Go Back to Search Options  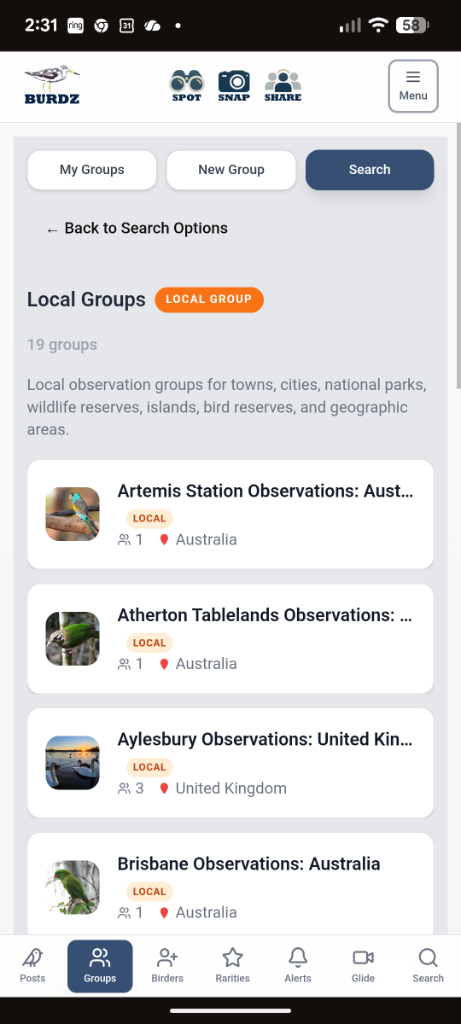pyautogui.click(x=137, y=229)
